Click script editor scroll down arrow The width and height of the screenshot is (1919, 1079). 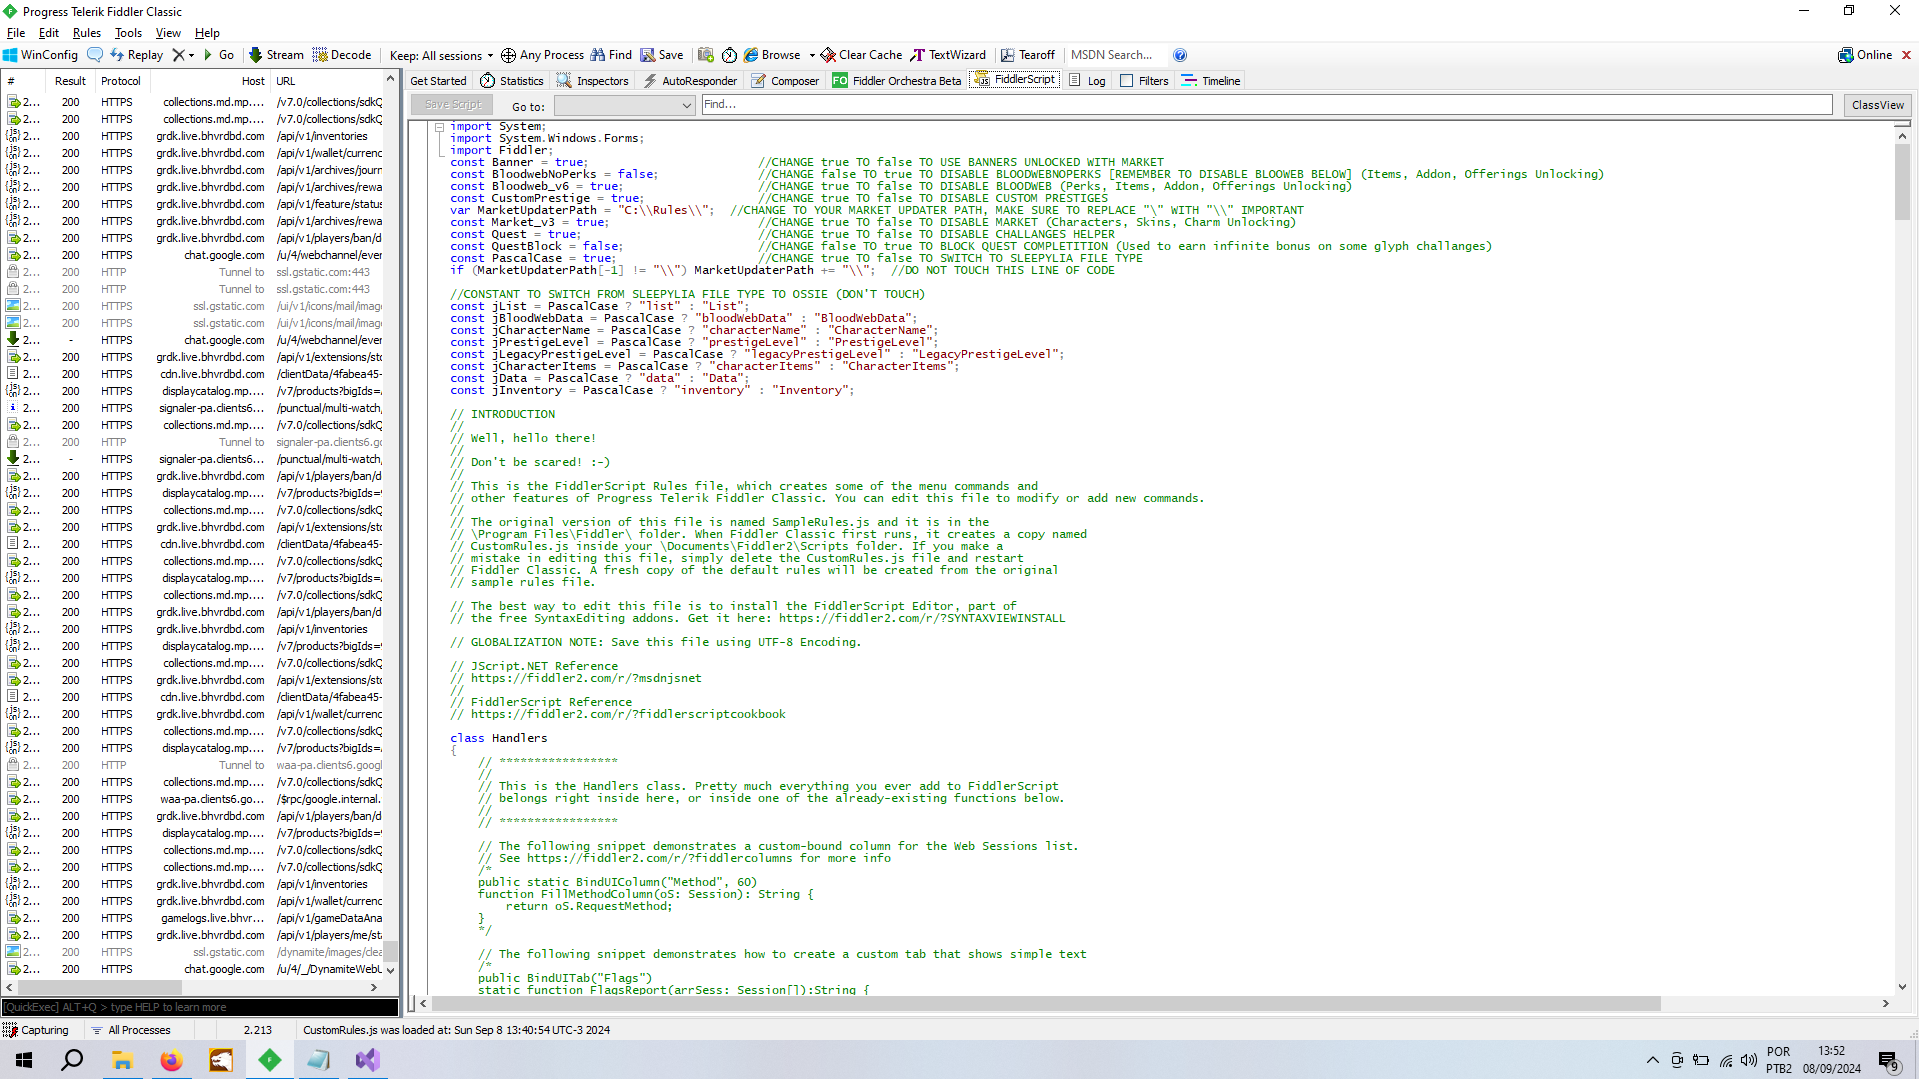[x=1902, y=987]
